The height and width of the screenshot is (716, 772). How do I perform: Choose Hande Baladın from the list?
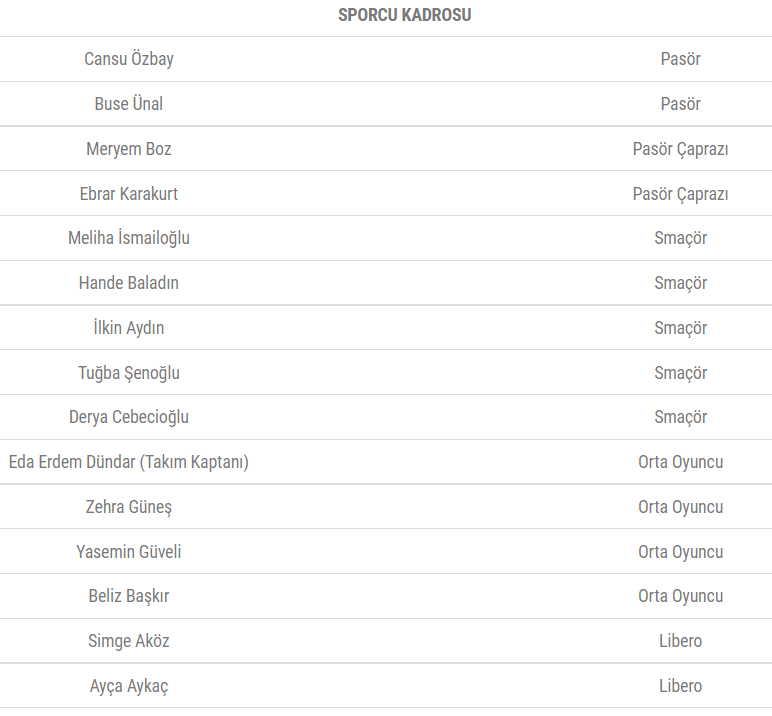[x=129, y=283]
